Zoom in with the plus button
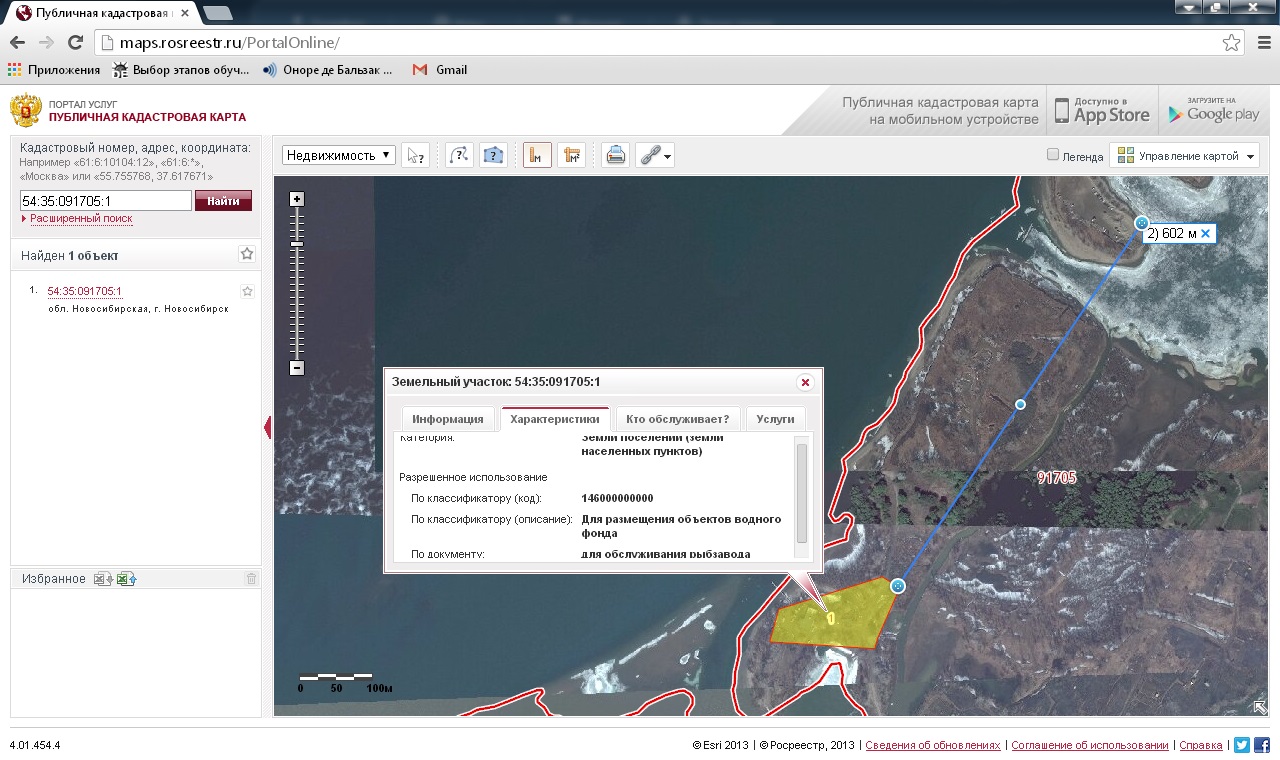The width and height of the screenshot is (1280, 760). (x=297, y=199)
